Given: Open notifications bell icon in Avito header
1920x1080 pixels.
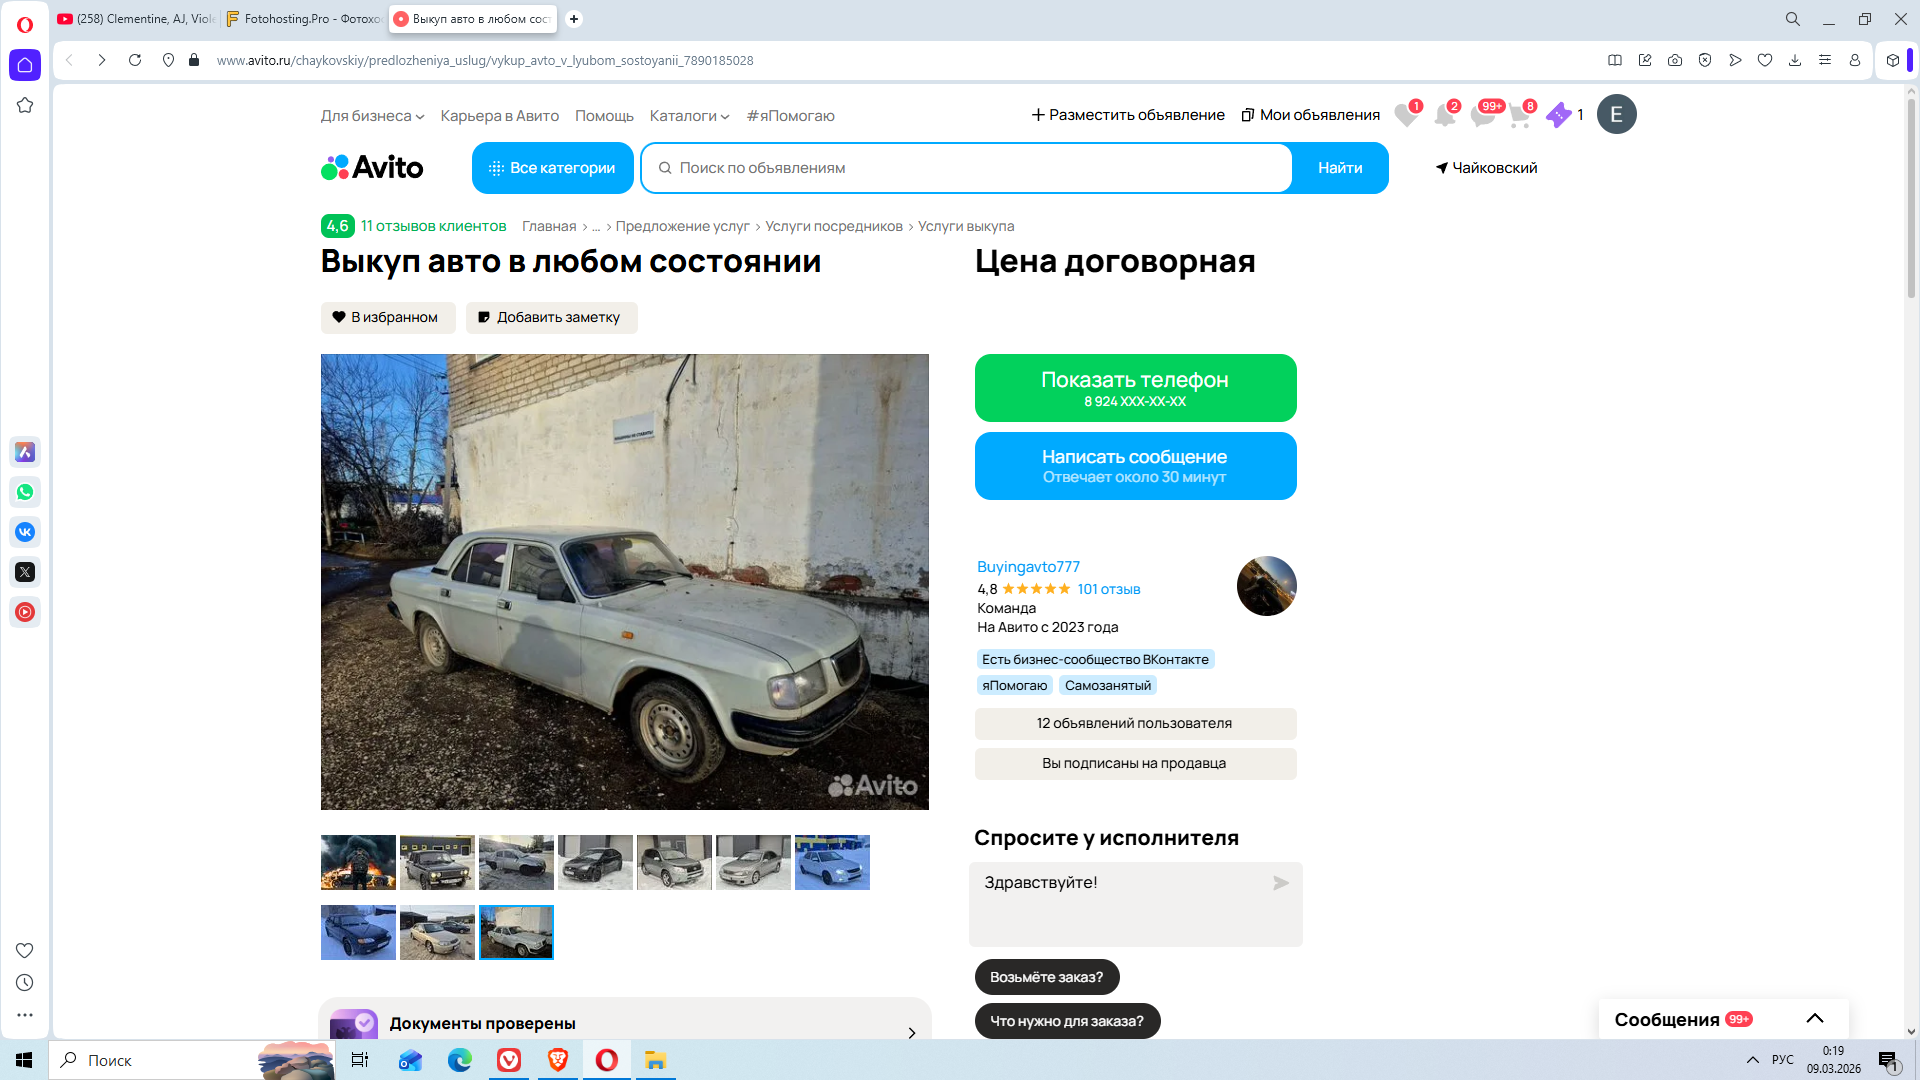Looking at the screenshot, I should click(1444, 116).
